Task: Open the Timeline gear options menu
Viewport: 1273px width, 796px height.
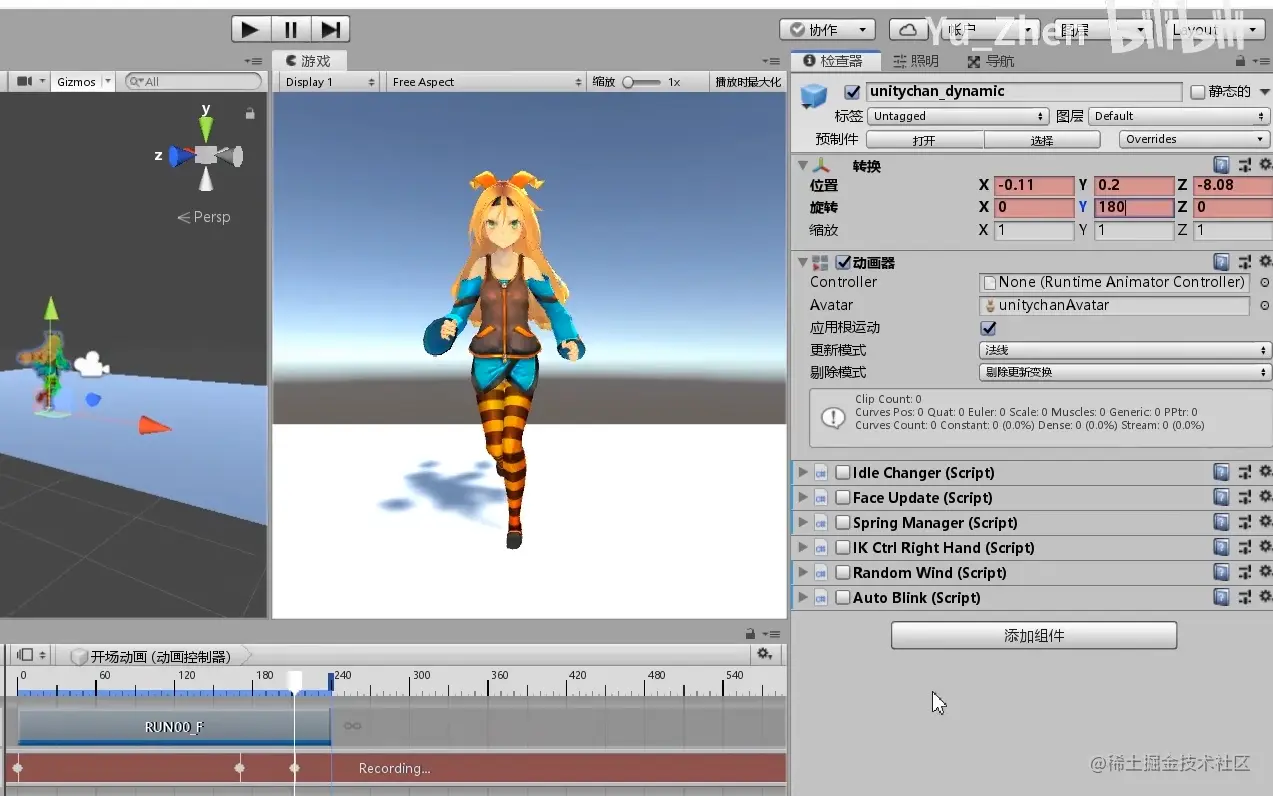Action: click(x=765, y=654)
